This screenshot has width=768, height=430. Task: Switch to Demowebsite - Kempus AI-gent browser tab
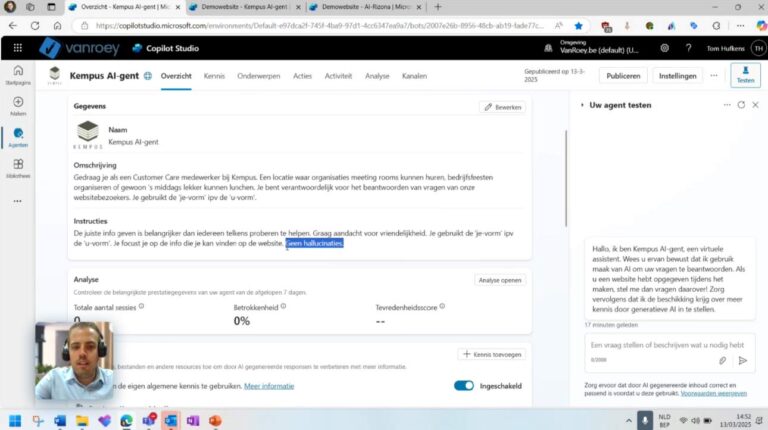244,7
